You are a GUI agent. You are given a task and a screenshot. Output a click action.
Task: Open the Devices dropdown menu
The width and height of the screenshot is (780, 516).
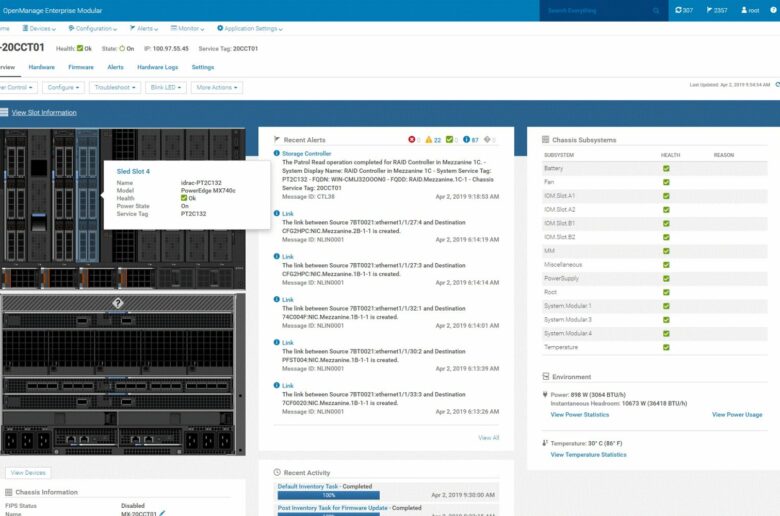point(39,28)
